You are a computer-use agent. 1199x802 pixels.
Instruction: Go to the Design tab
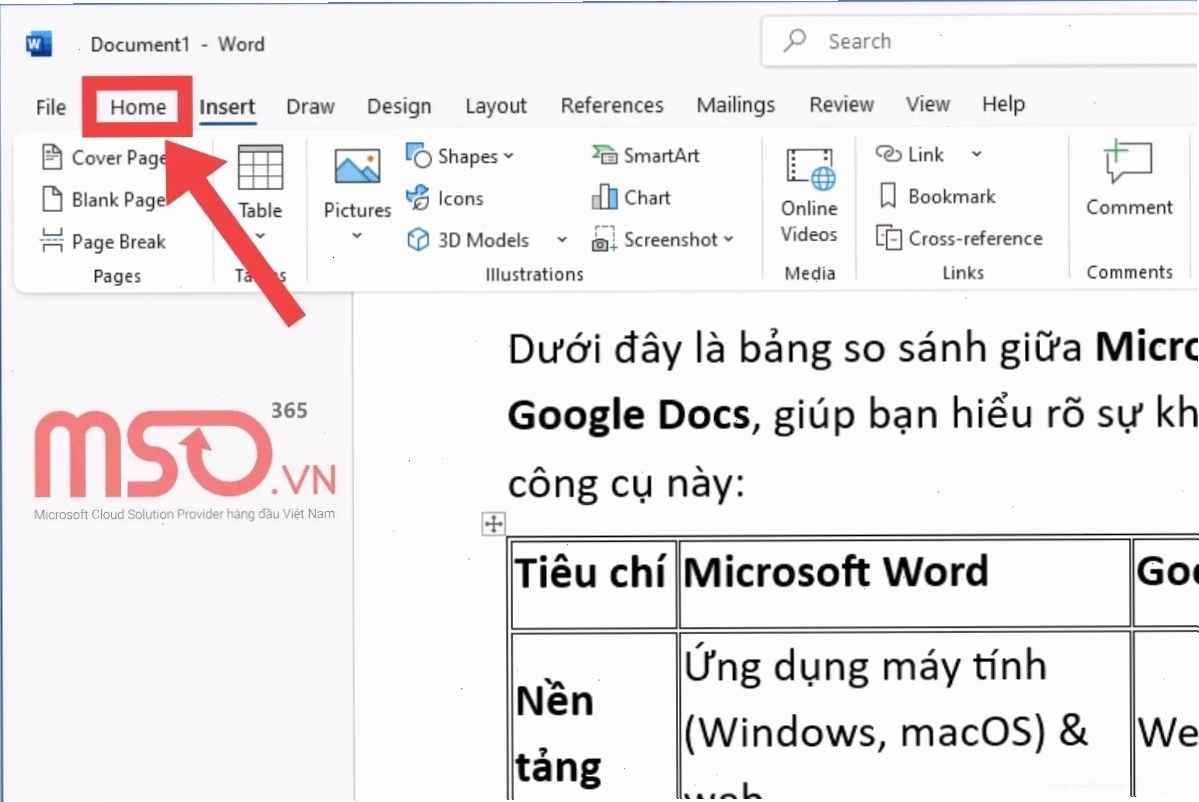click(x=398, y=106)
